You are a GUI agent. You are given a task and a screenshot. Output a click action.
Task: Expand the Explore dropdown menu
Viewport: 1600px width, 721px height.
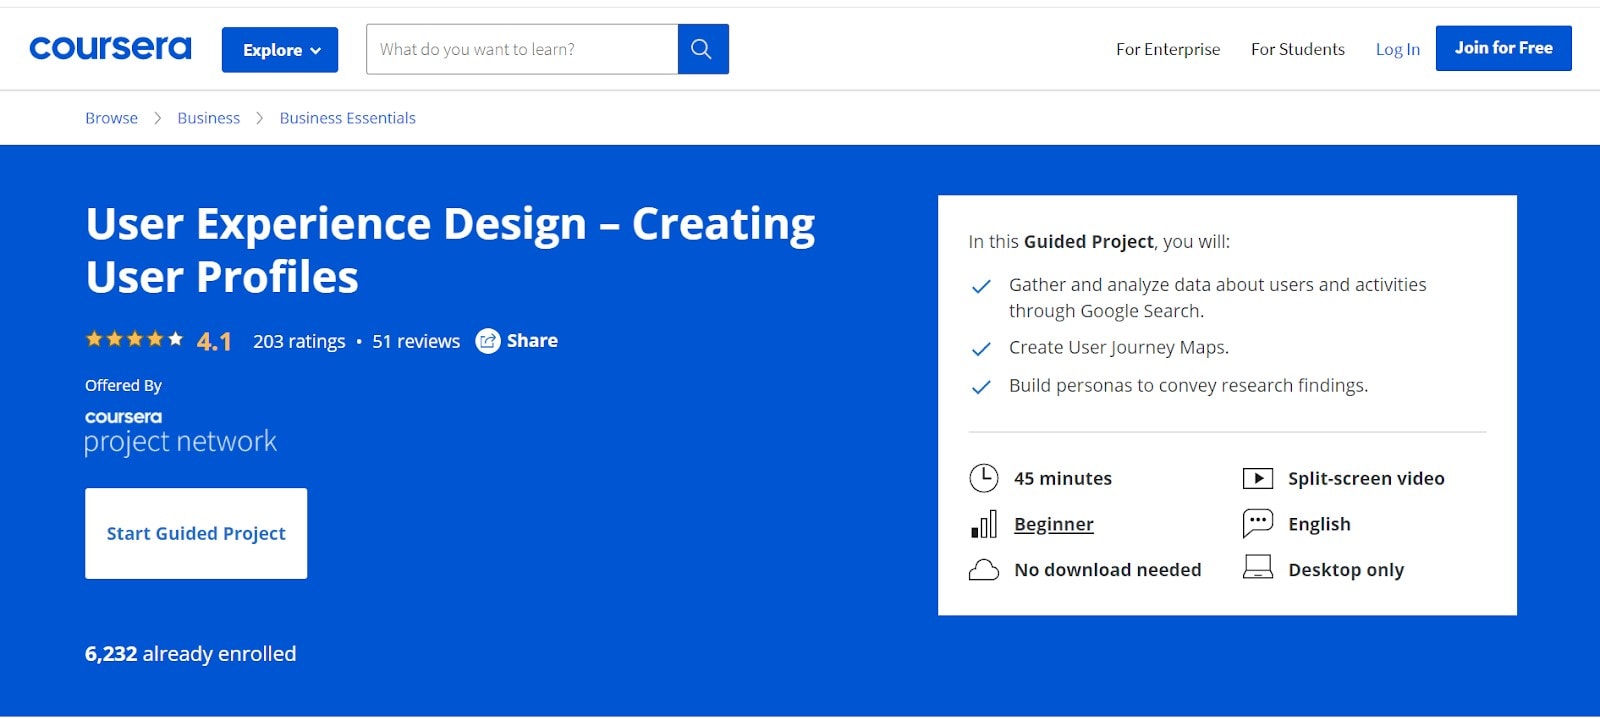pyautogui.click(x=280, y=50)
